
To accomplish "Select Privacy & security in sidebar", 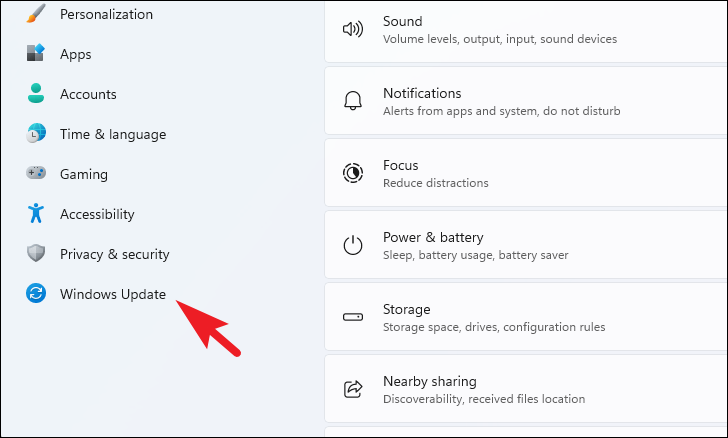I will (114, 254).
